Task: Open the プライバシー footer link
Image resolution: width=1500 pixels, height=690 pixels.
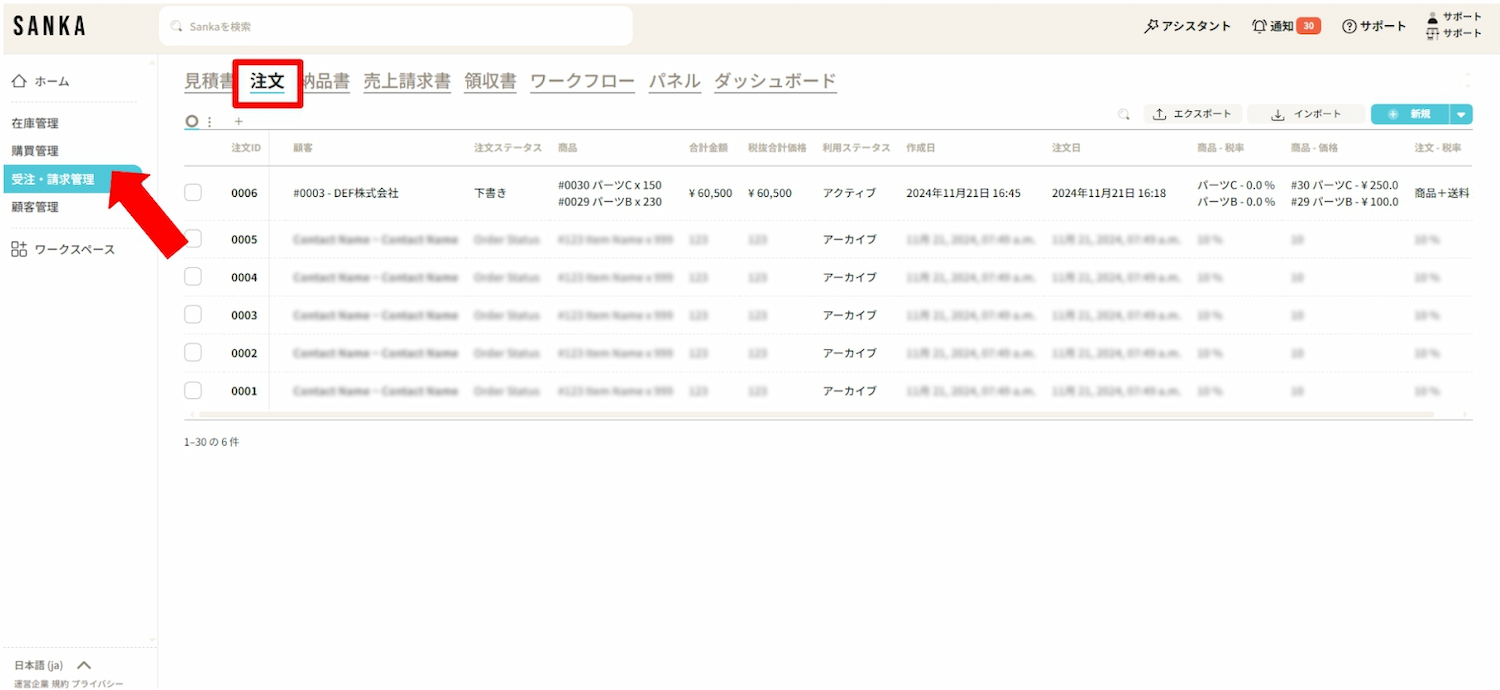Action: click(97, 684)
